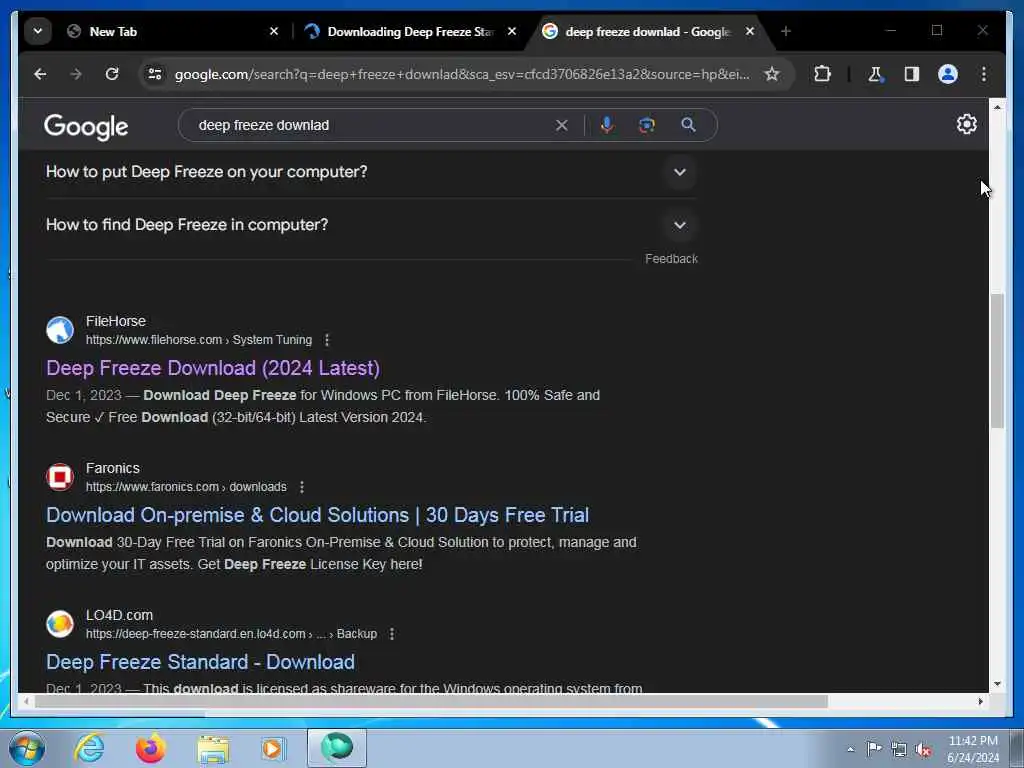
Task: Open 'Deep Freeze Download (2024 Latest)' link
Action: [x=213, y=368]
